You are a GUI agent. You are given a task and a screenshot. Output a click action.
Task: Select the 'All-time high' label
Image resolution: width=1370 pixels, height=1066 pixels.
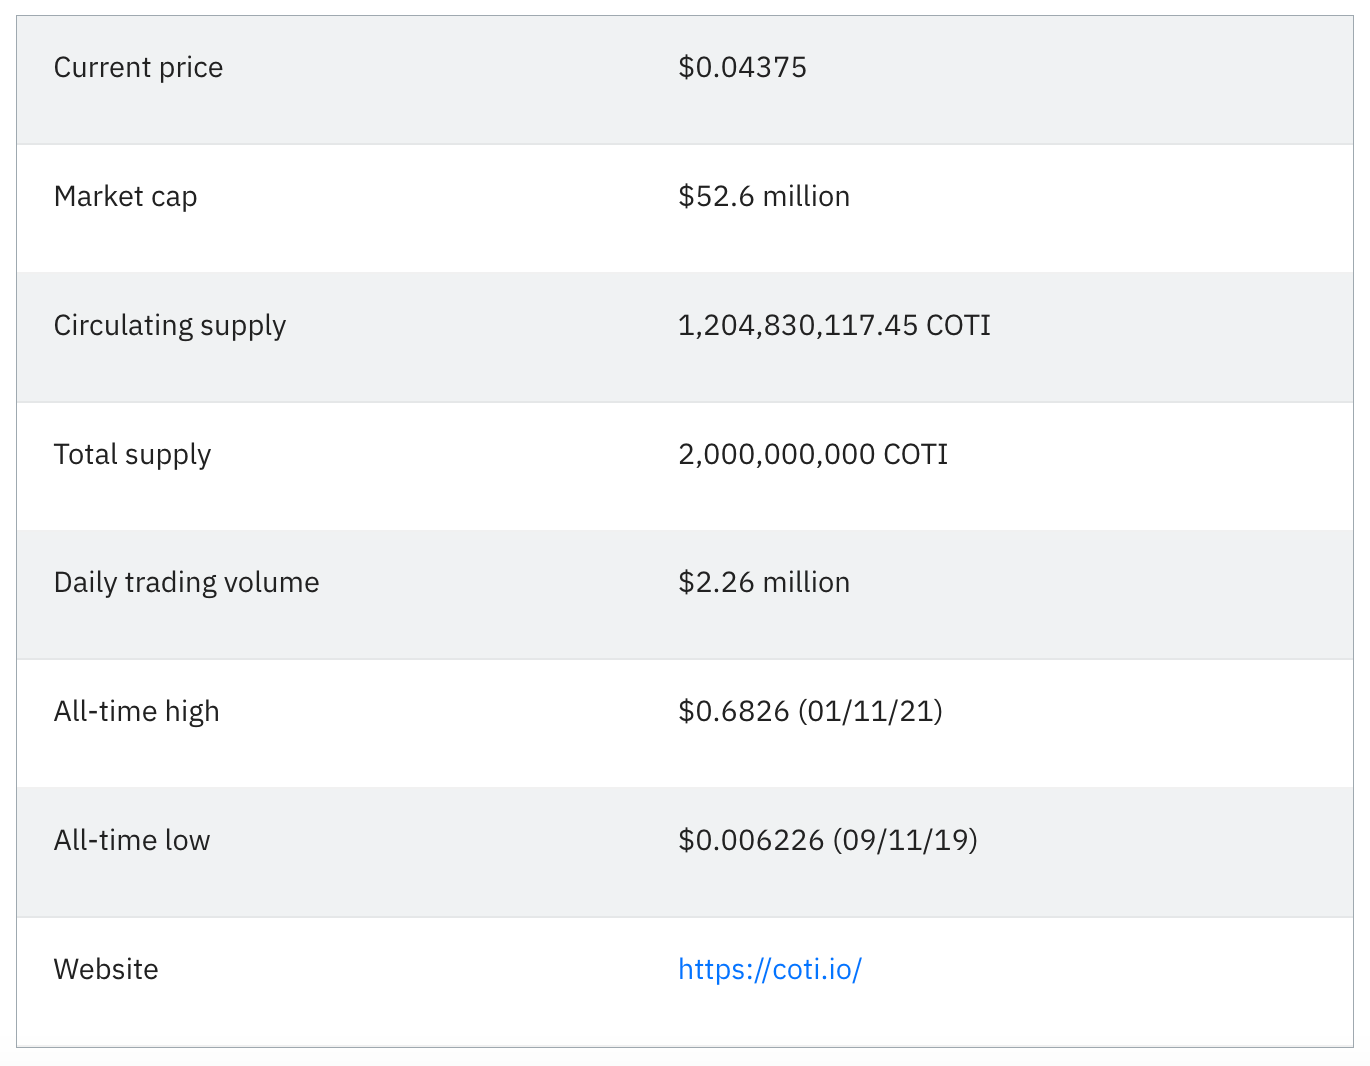(x=136, y=711)
